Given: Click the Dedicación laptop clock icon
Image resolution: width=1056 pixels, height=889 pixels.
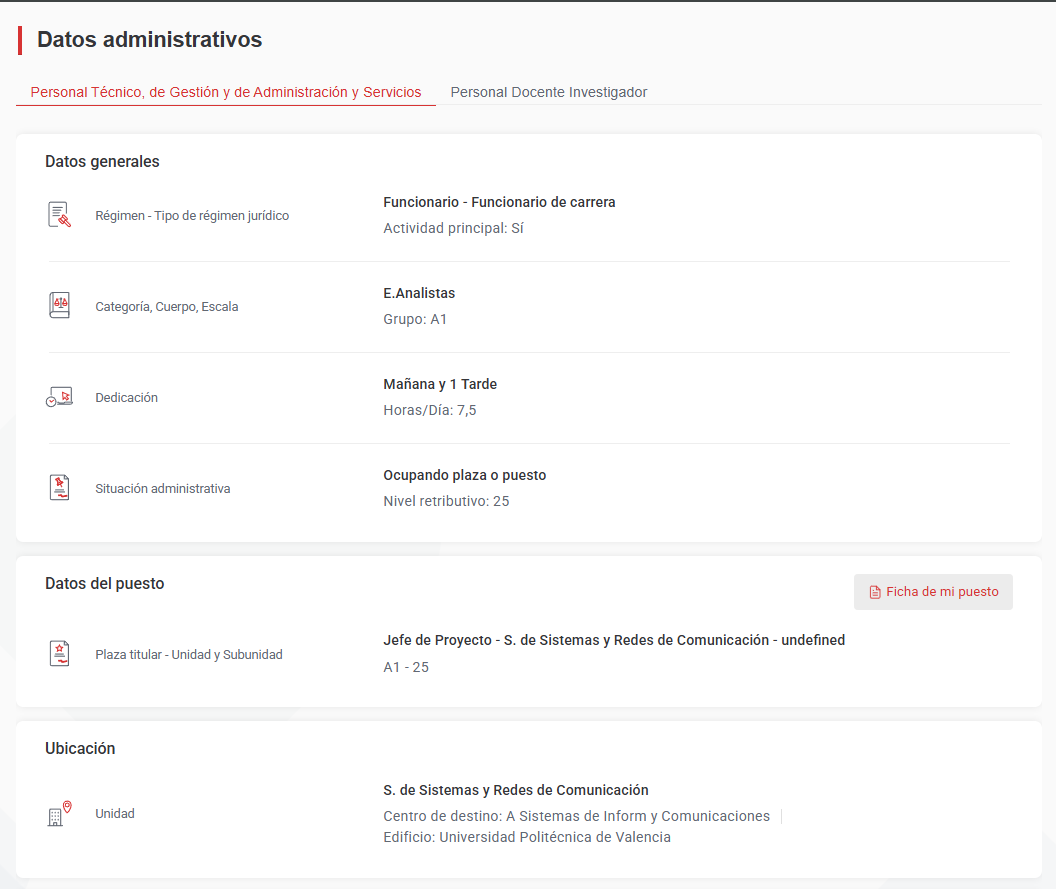Looking at the screenshot, I should pyautogui.click(x=59, y=397).
